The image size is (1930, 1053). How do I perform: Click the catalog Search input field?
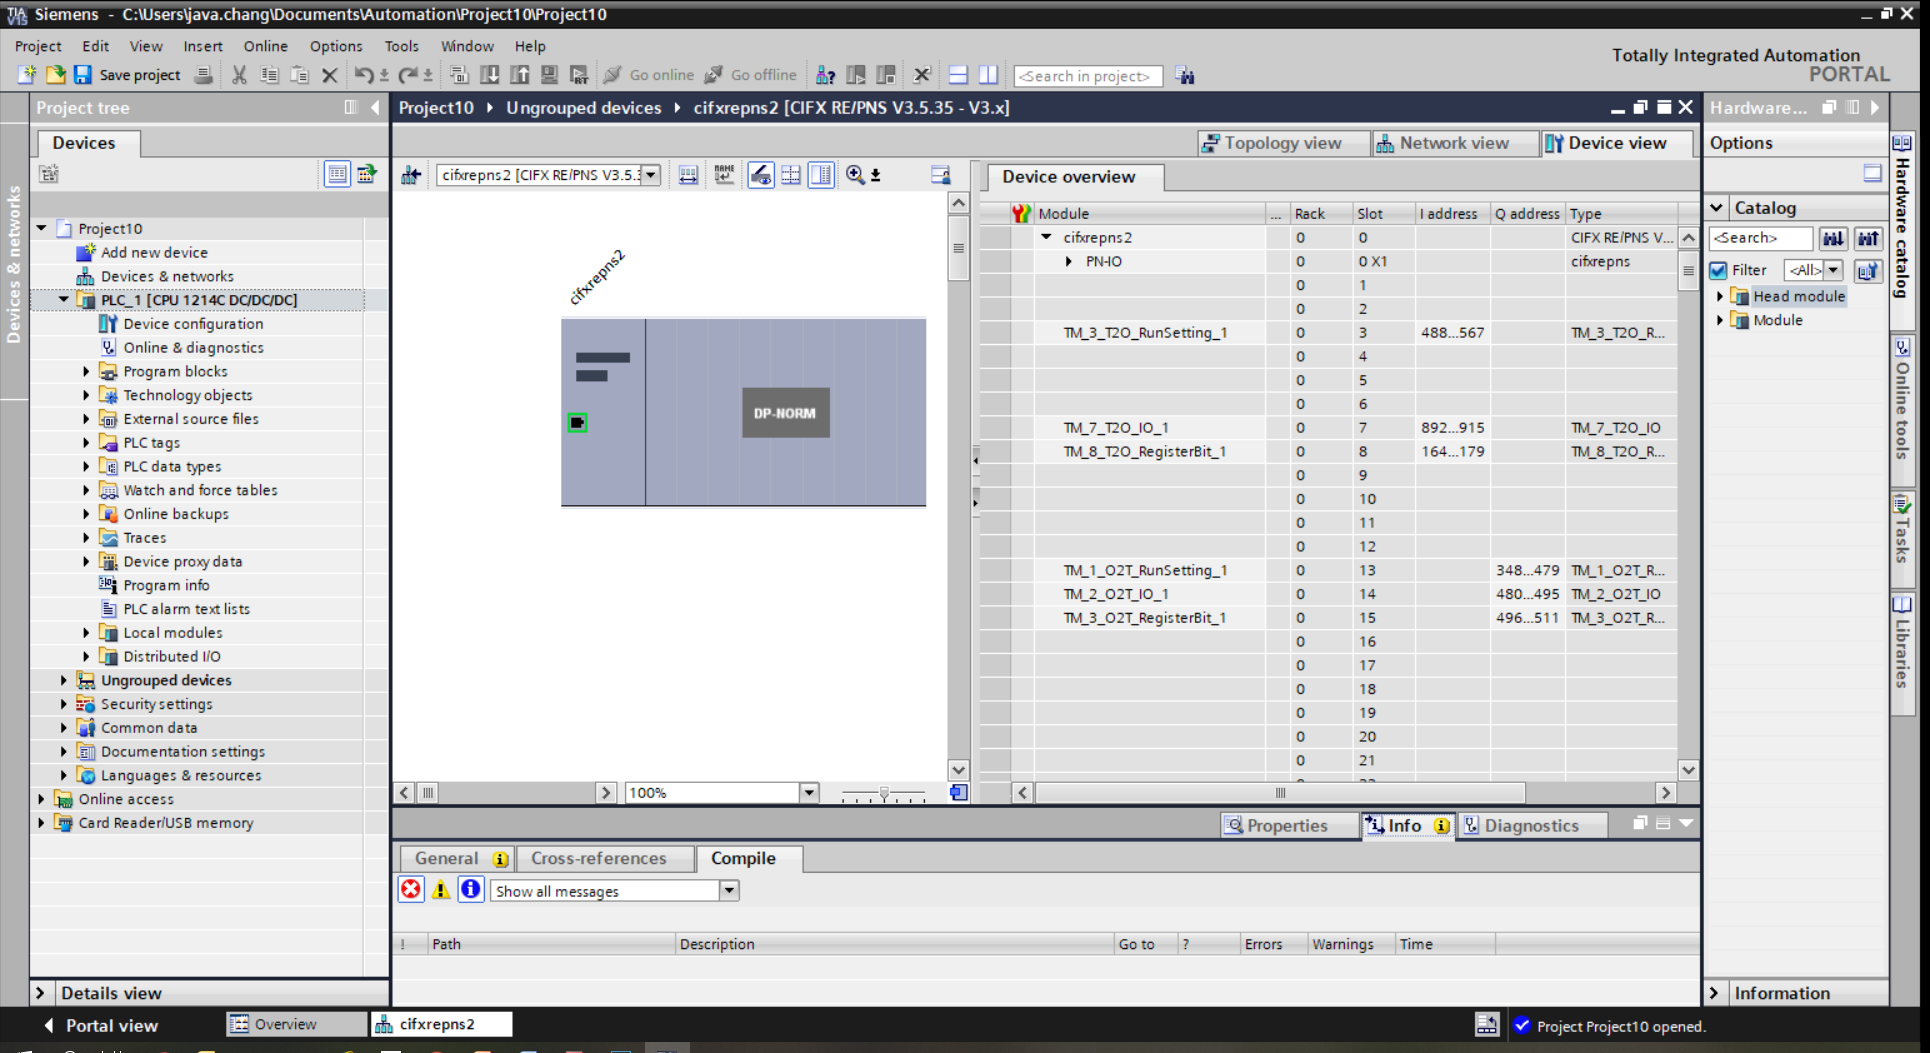coord(1760,238)
